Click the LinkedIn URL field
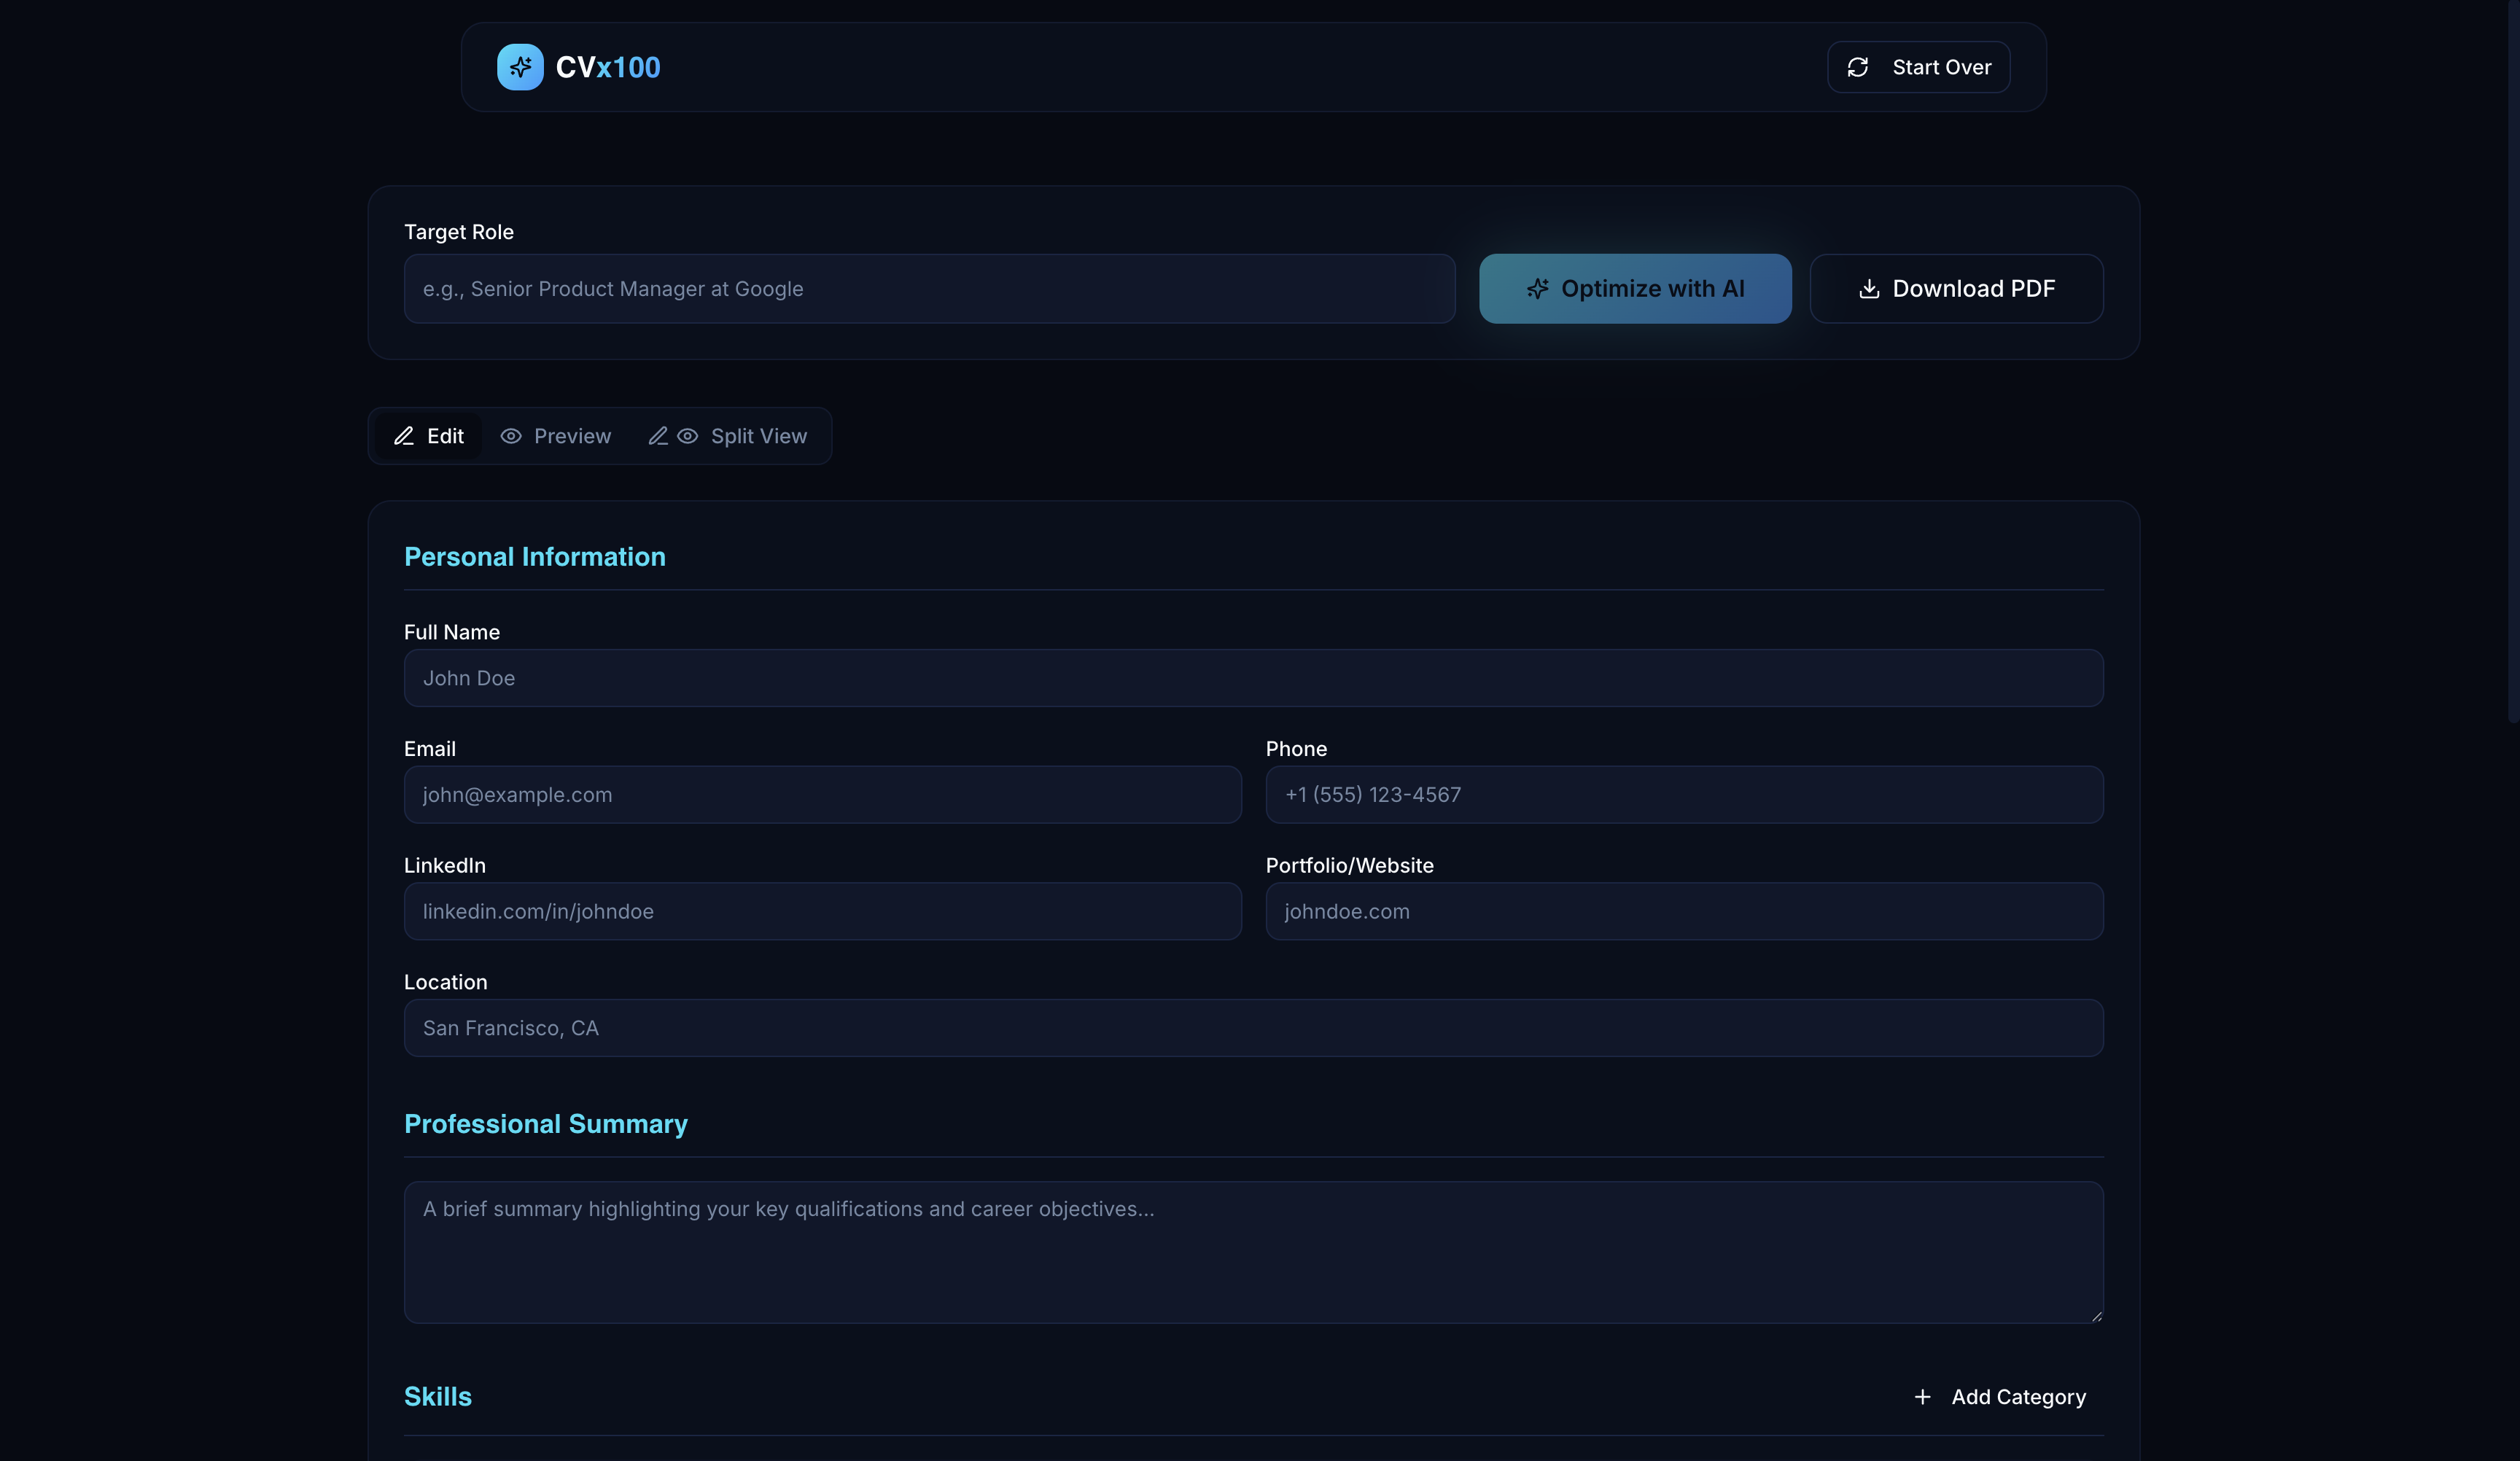The height and width of the screenshot is (1461, 2520). [x=822, y=911]
